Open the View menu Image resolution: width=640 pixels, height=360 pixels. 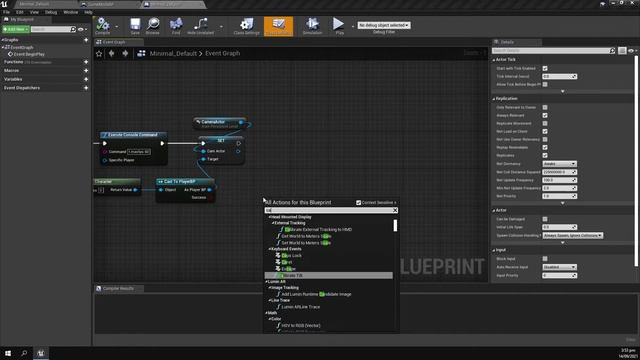[x=34, y=12]
